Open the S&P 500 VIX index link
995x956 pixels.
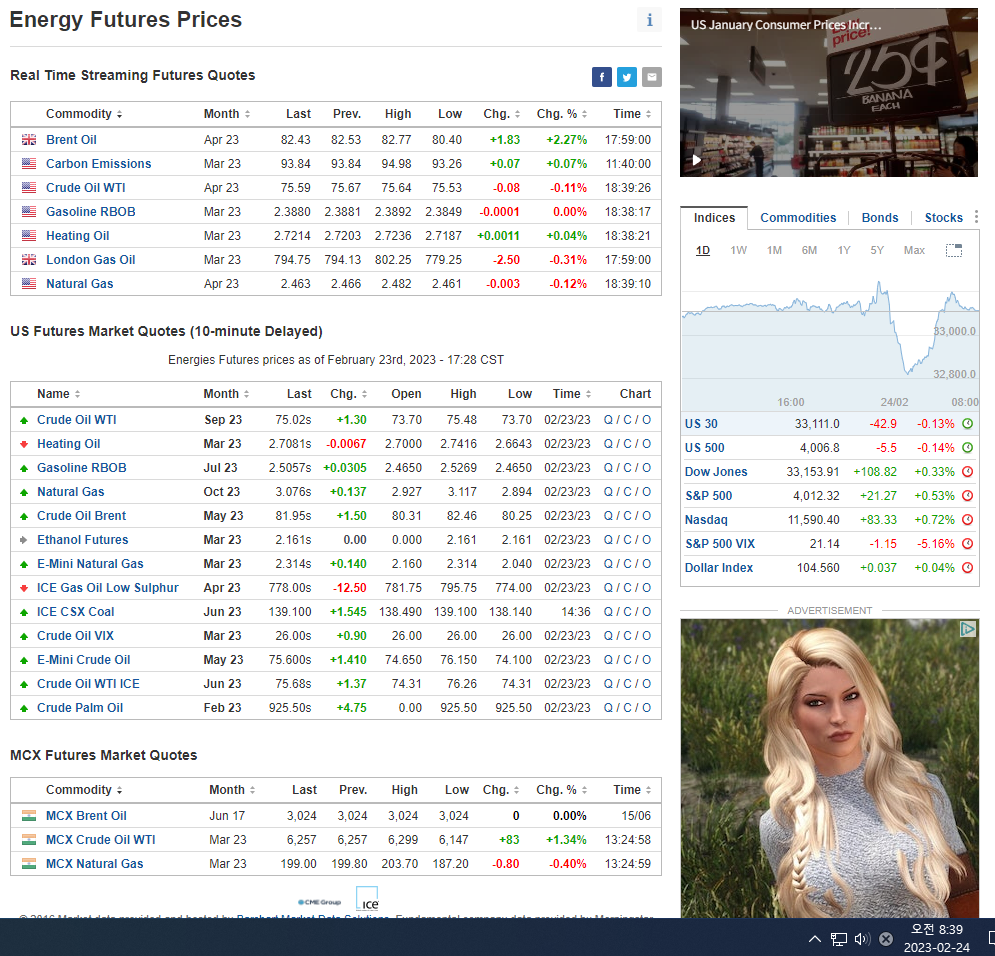tap(720, 544)
